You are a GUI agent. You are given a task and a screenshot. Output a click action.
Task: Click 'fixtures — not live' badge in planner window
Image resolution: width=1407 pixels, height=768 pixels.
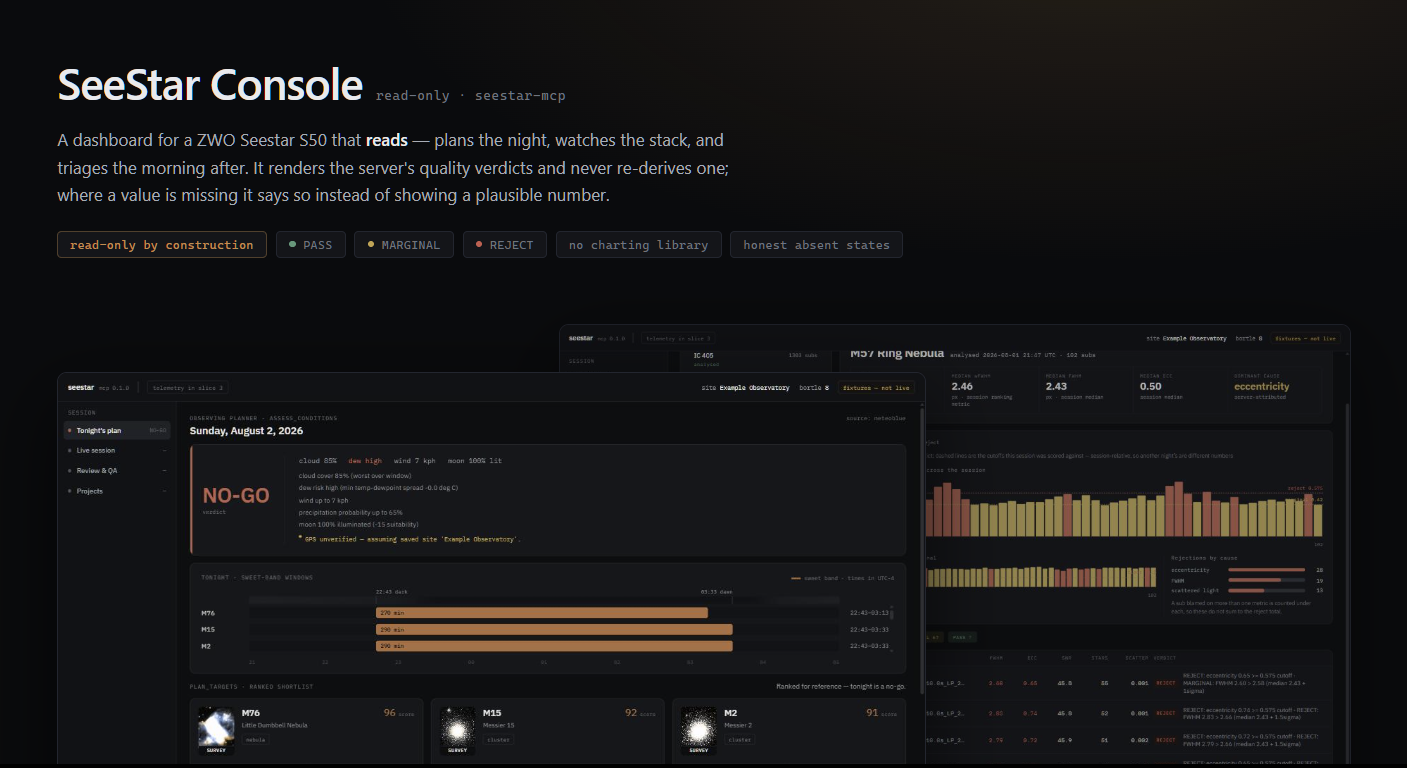pyautogui.click(x=877, y=387)
